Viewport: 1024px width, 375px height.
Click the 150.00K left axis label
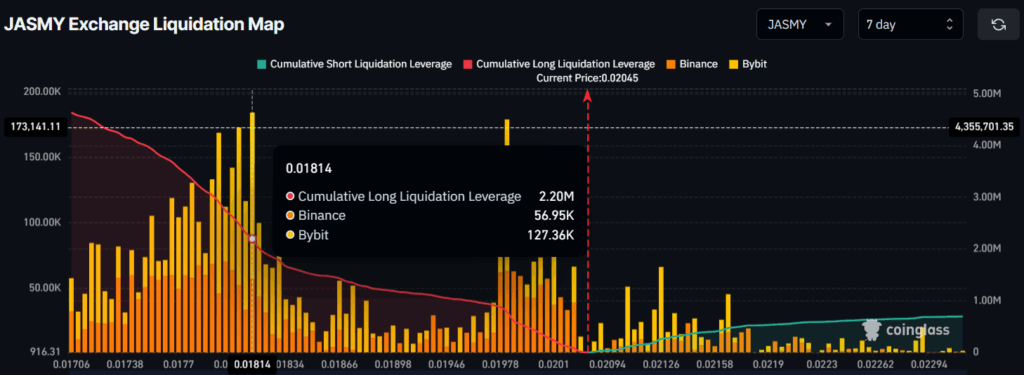pyautogui.click(x=42, y=157)
